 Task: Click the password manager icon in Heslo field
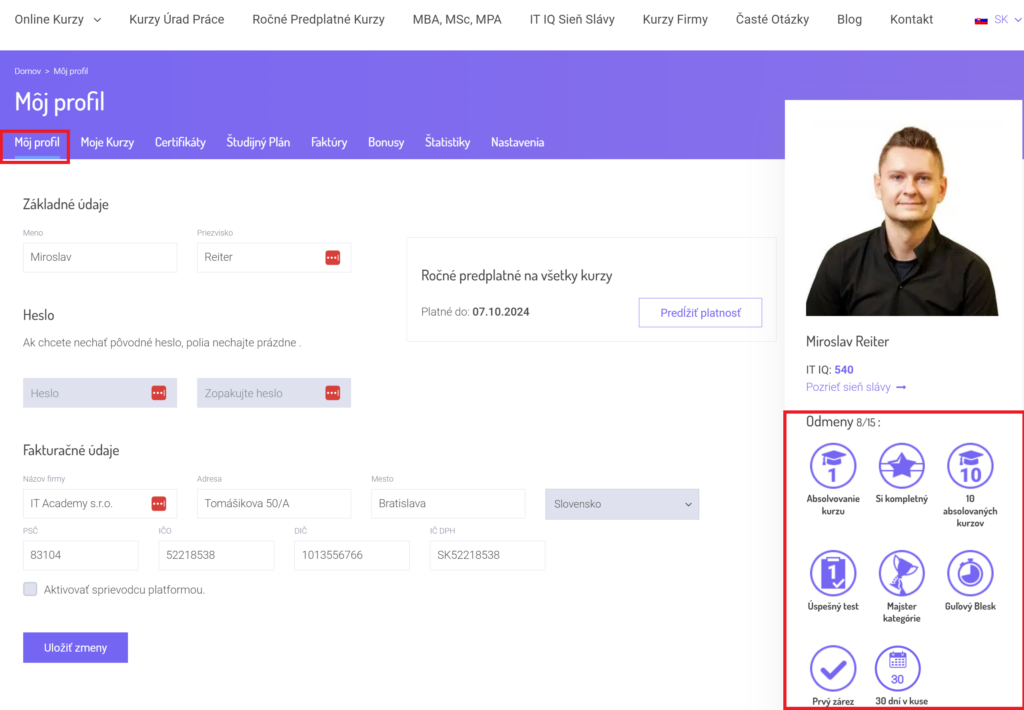[x=158, y=393]
